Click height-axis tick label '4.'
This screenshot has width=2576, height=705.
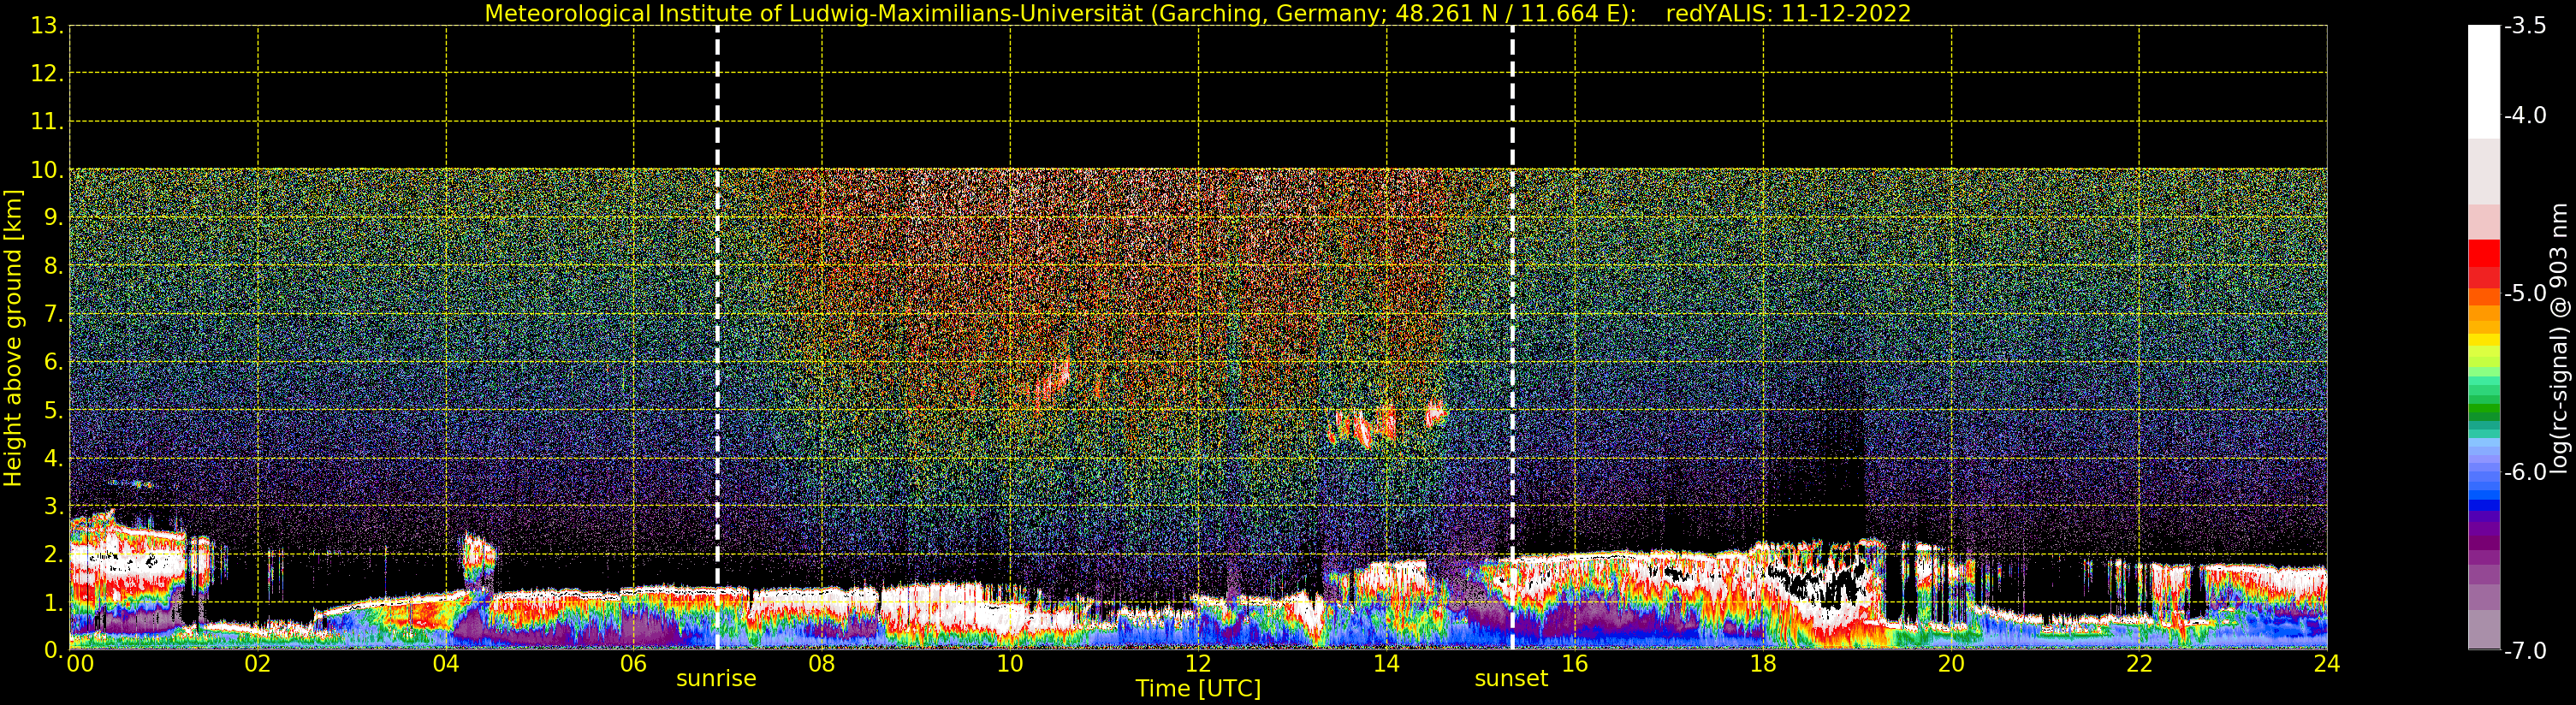click(x=54, y=458)
